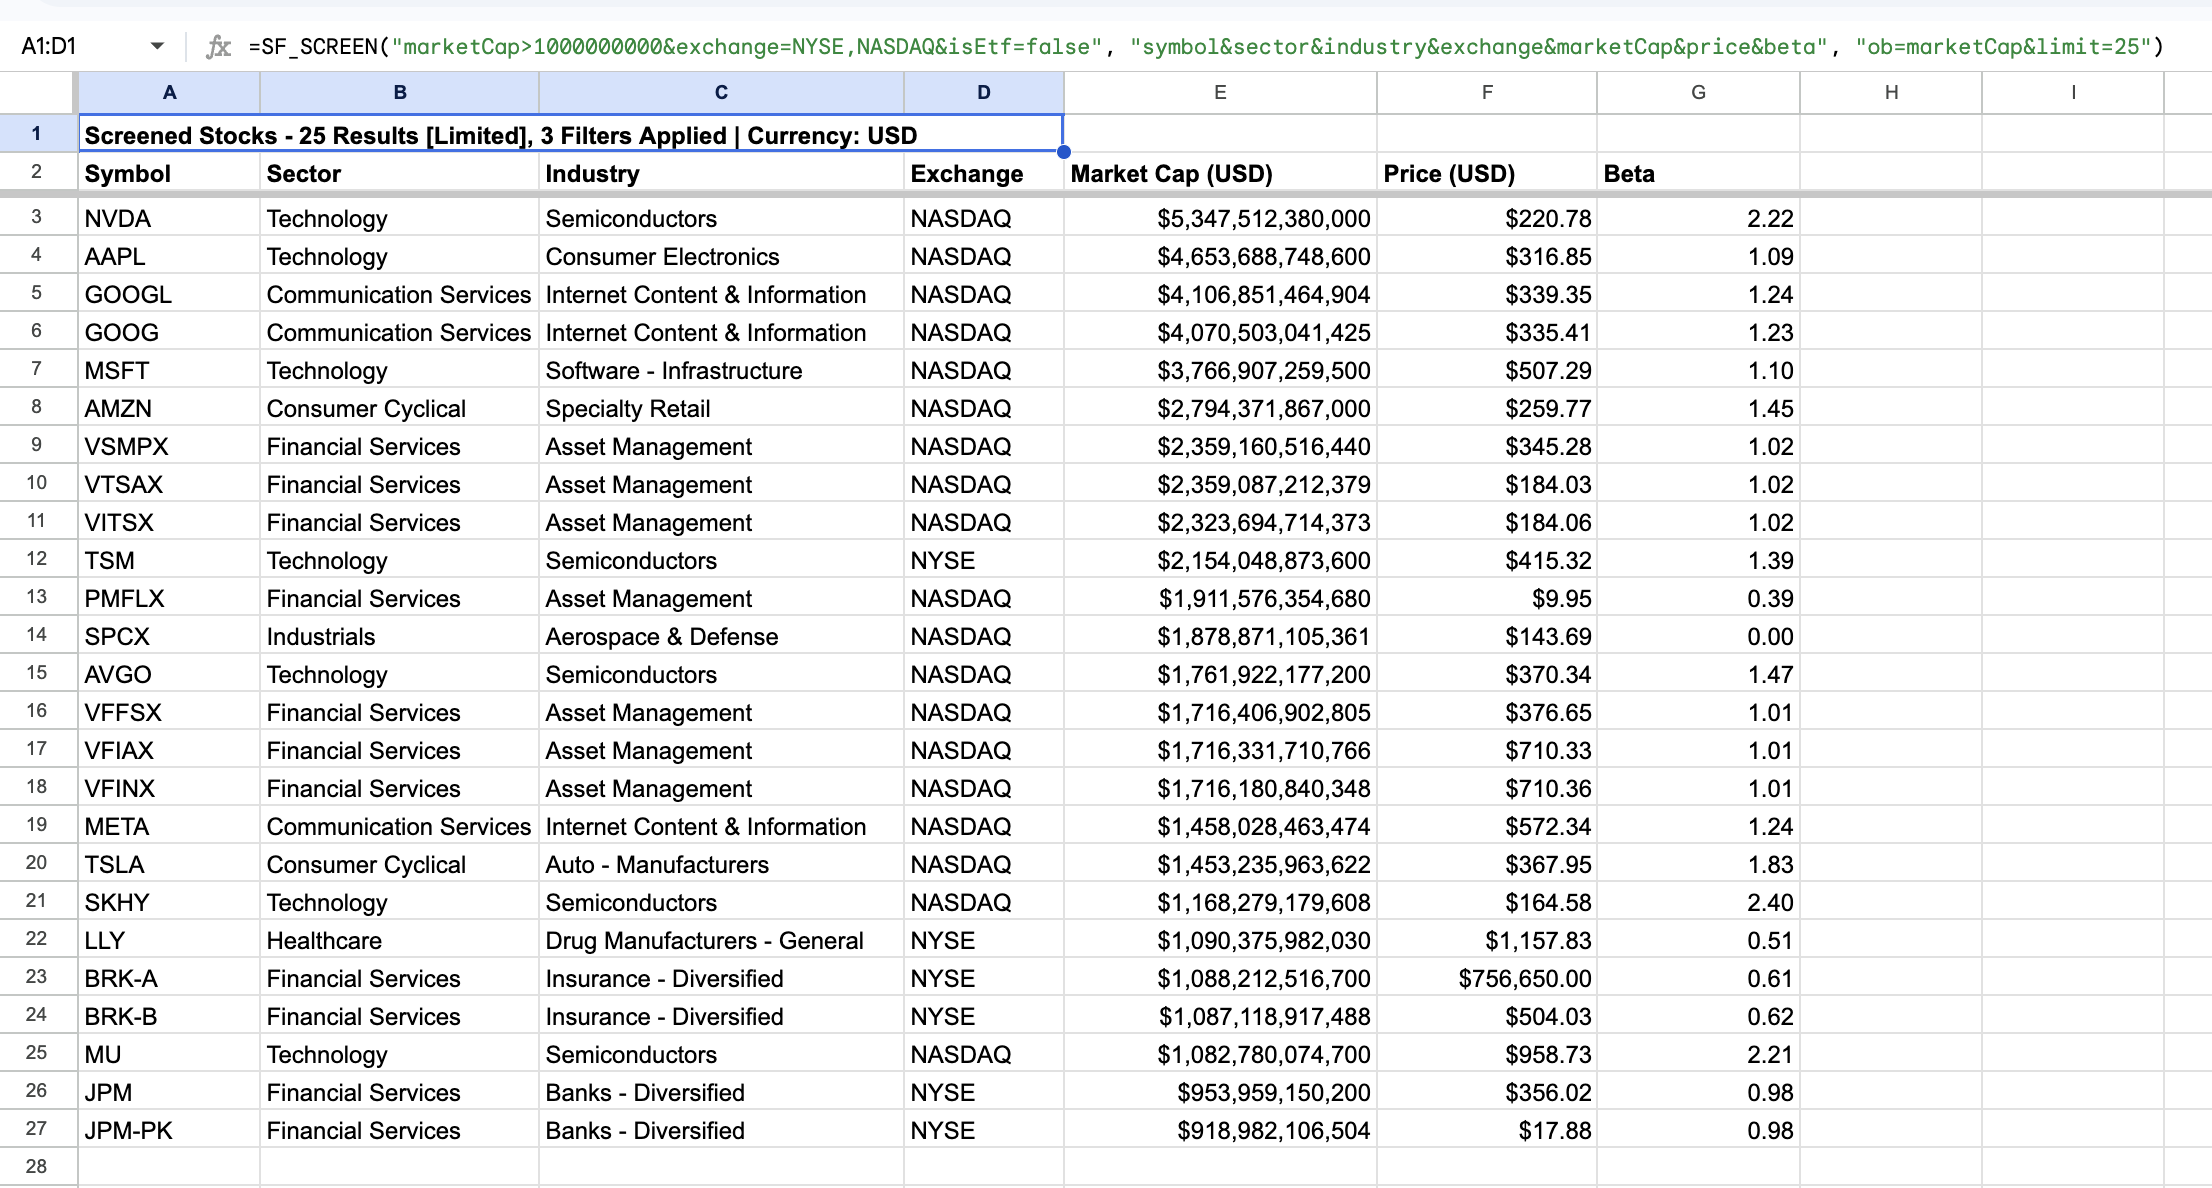Click the Screened Stocks title cell
Image resolution: width=2212 pixels, height=1188 pixels.
(571, 135)
